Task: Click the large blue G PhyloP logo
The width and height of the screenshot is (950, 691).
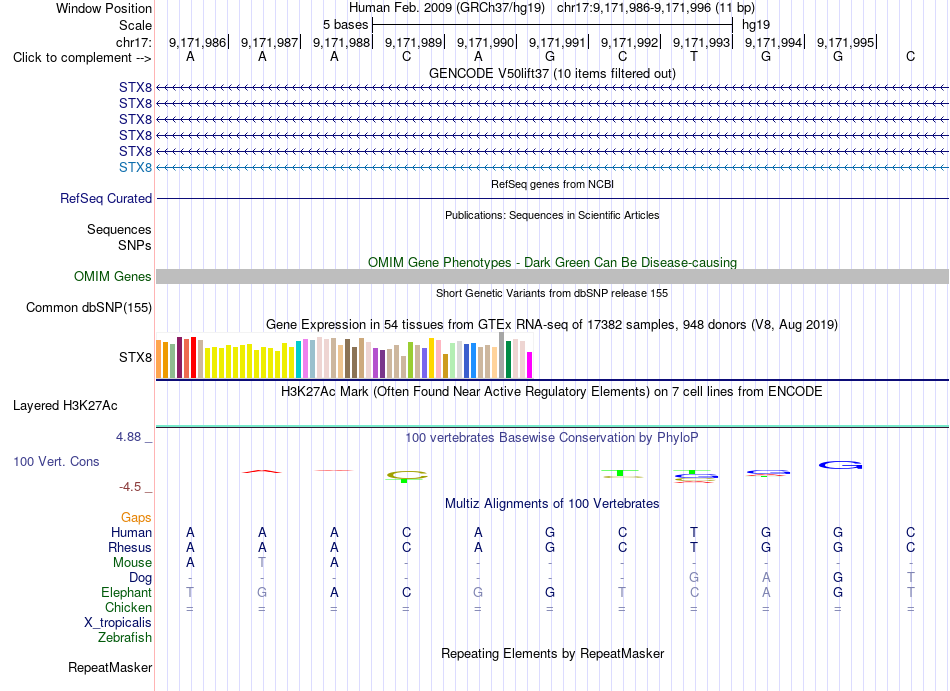Action: [840, 465]
